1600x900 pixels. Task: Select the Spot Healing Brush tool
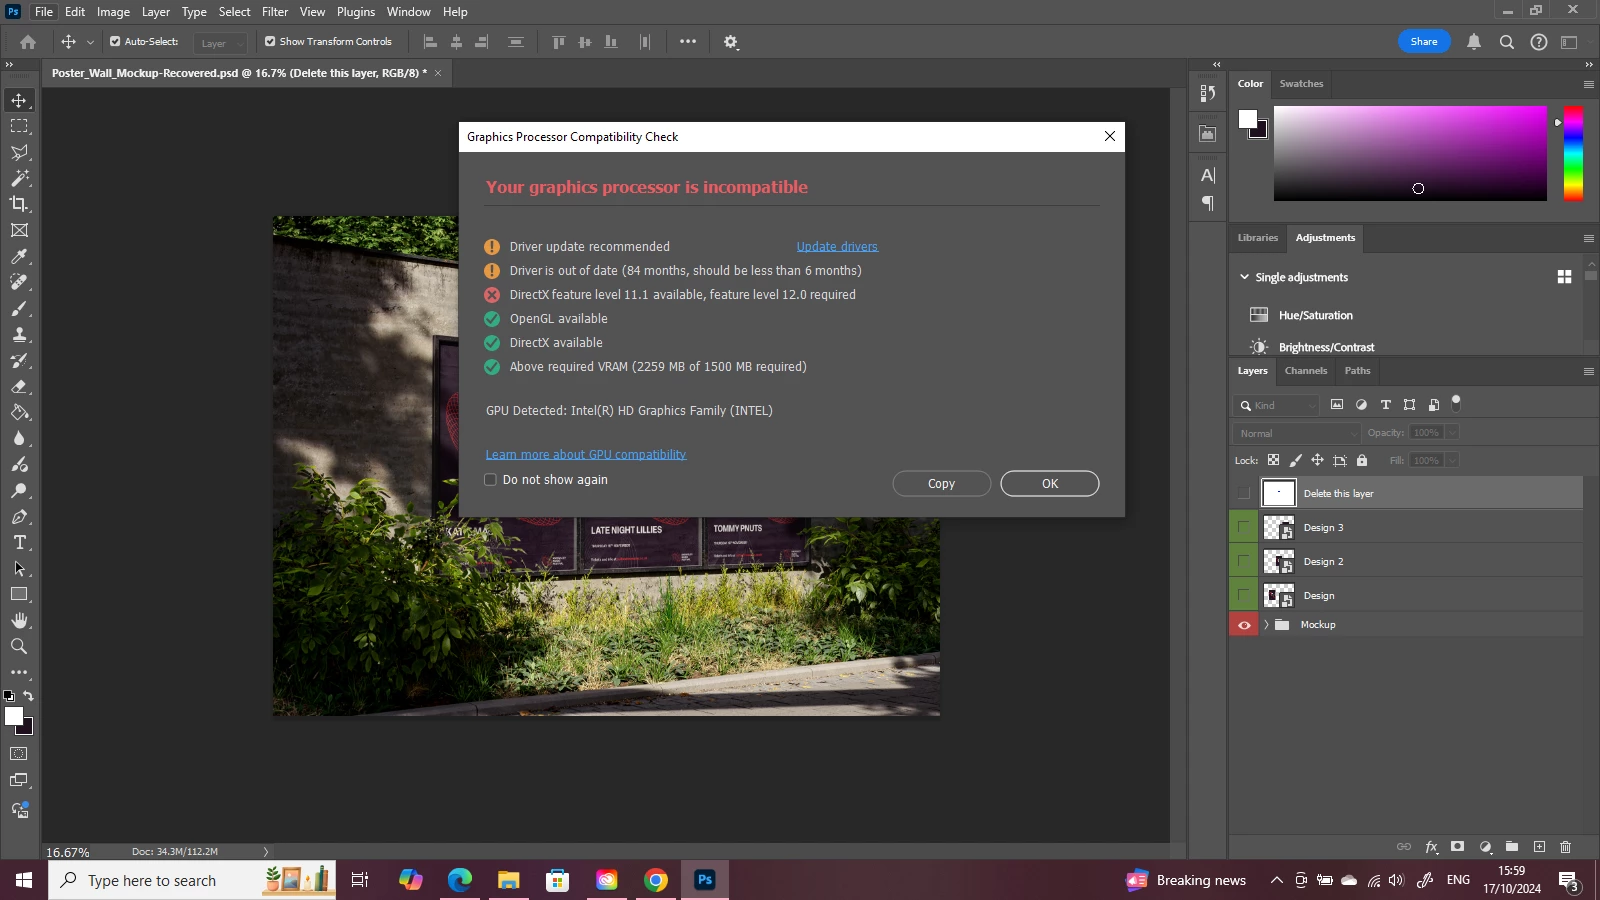point(19,282)
